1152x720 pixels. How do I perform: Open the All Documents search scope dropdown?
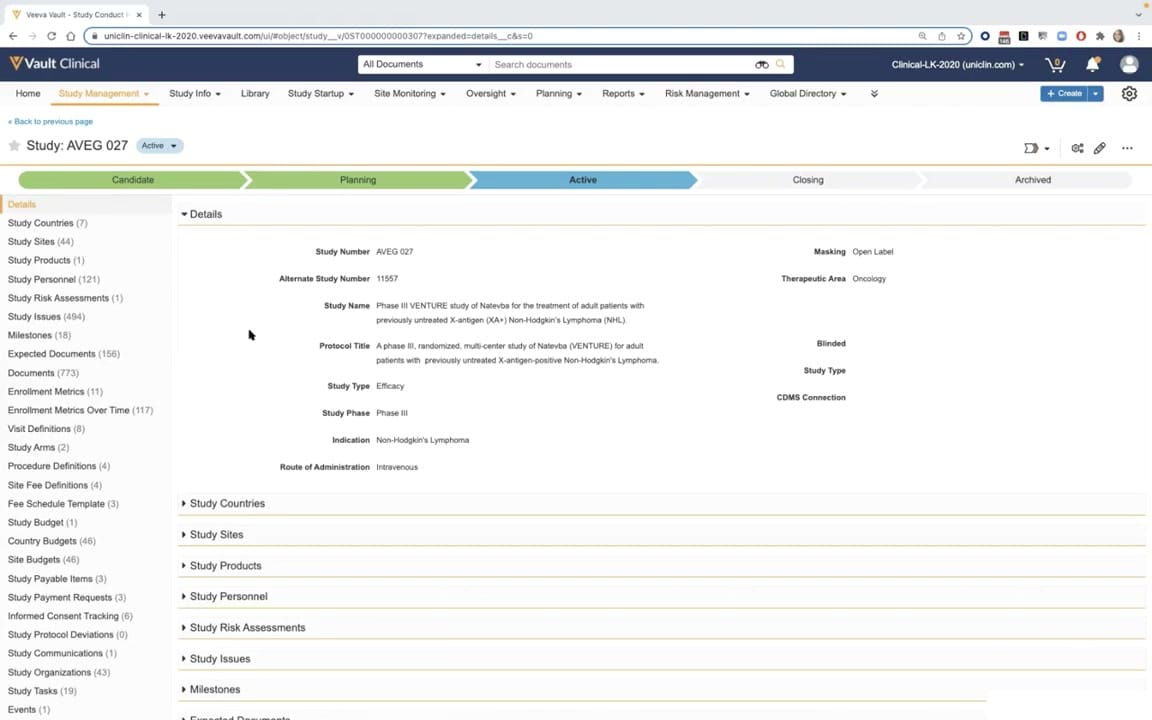[422, 65]
